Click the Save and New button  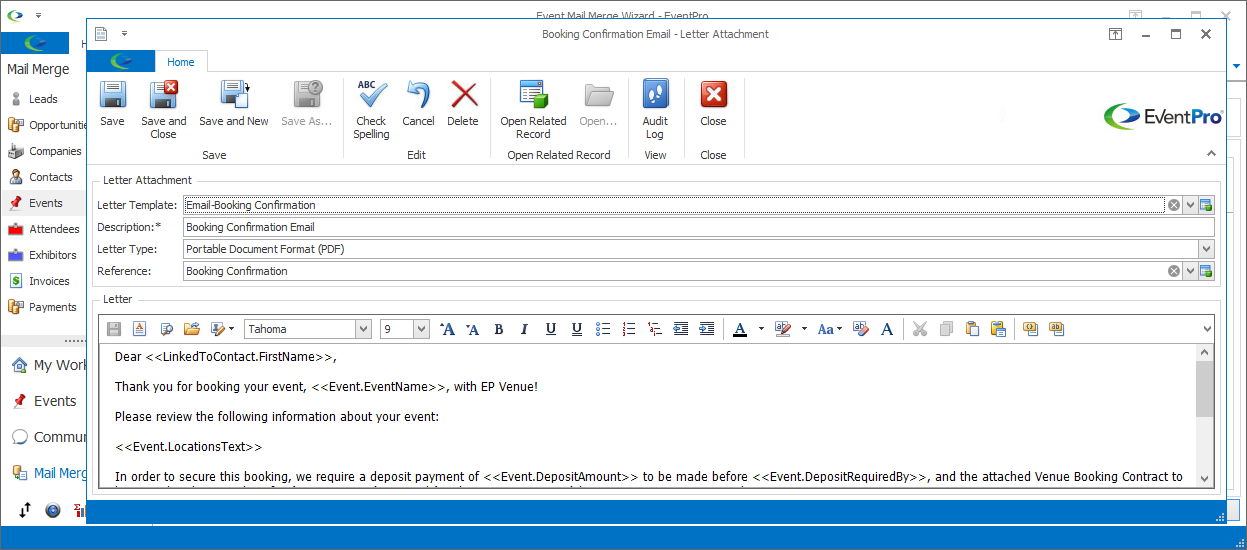pyautogui.click(x=234, y=104)
